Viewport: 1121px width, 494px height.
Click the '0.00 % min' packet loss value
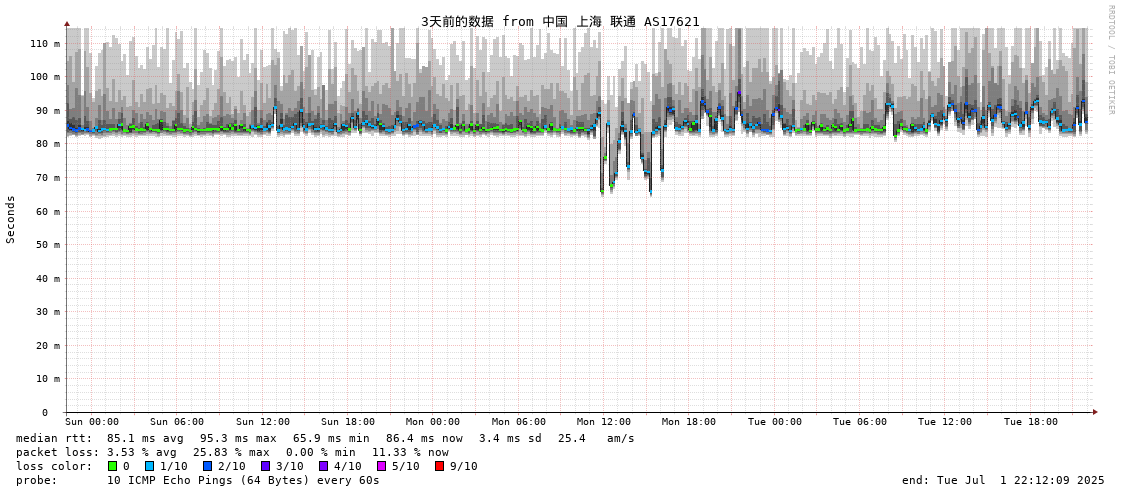[x=320, y=453]
